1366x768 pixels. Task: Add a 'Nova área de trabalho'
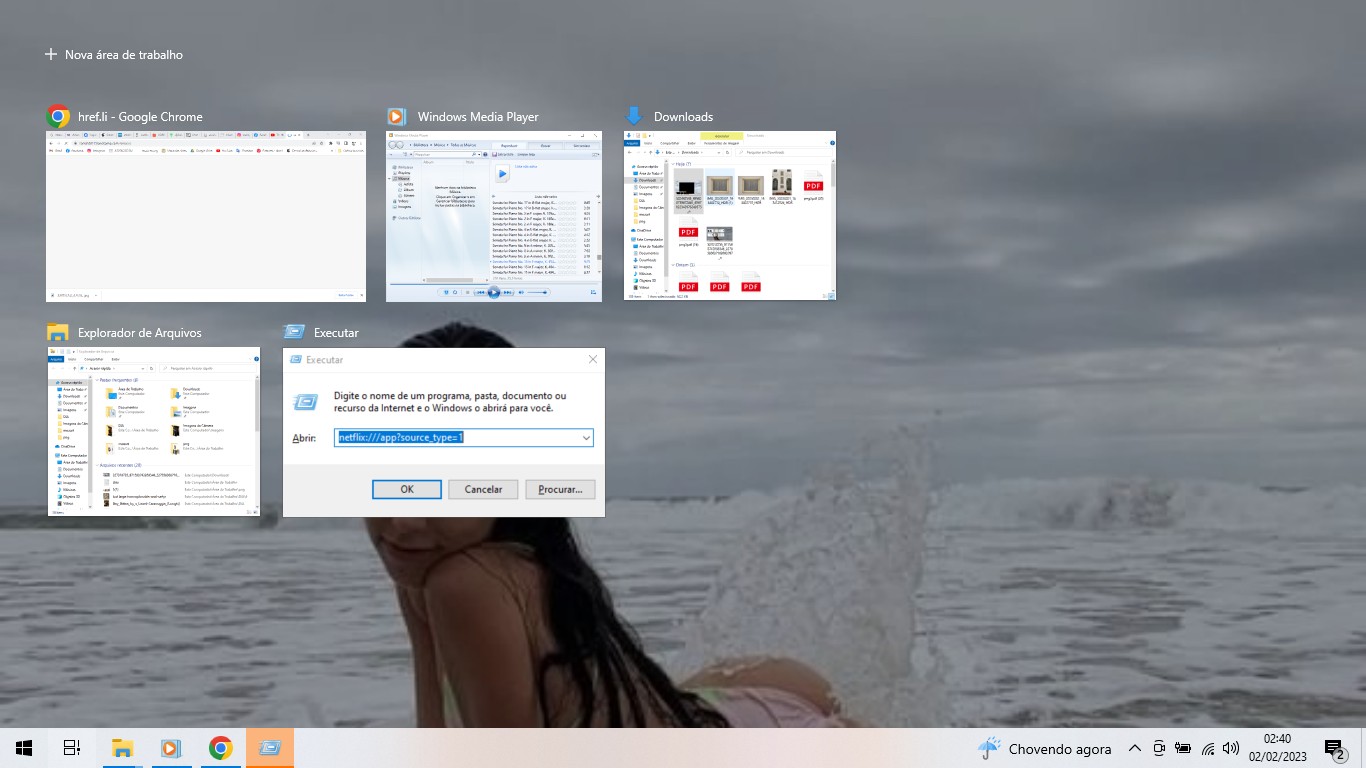[114, 55]
